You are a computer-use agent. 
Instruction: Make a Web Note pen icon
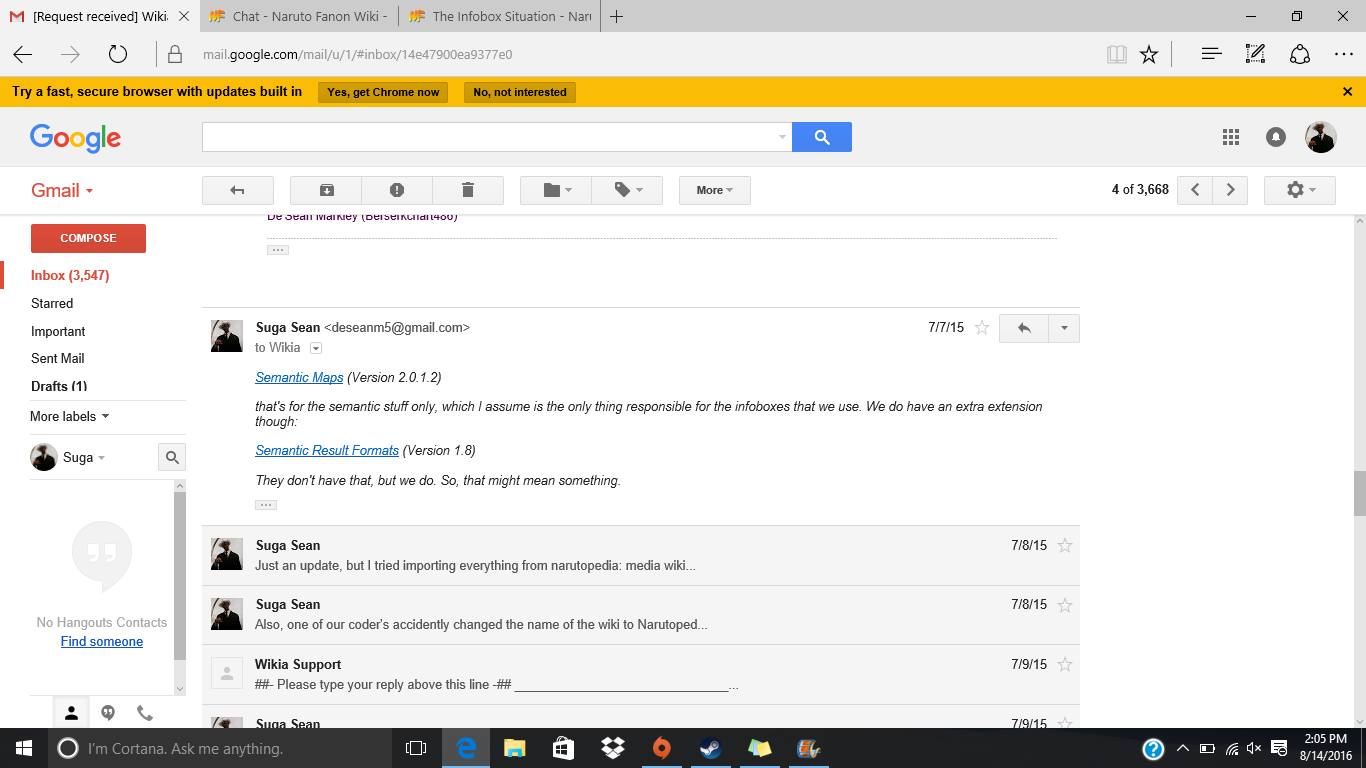coord(1256,54)
